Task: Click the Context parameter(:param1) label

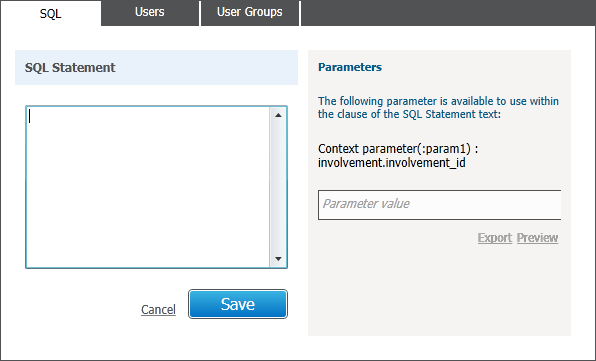Action: [x=398, y=149]
